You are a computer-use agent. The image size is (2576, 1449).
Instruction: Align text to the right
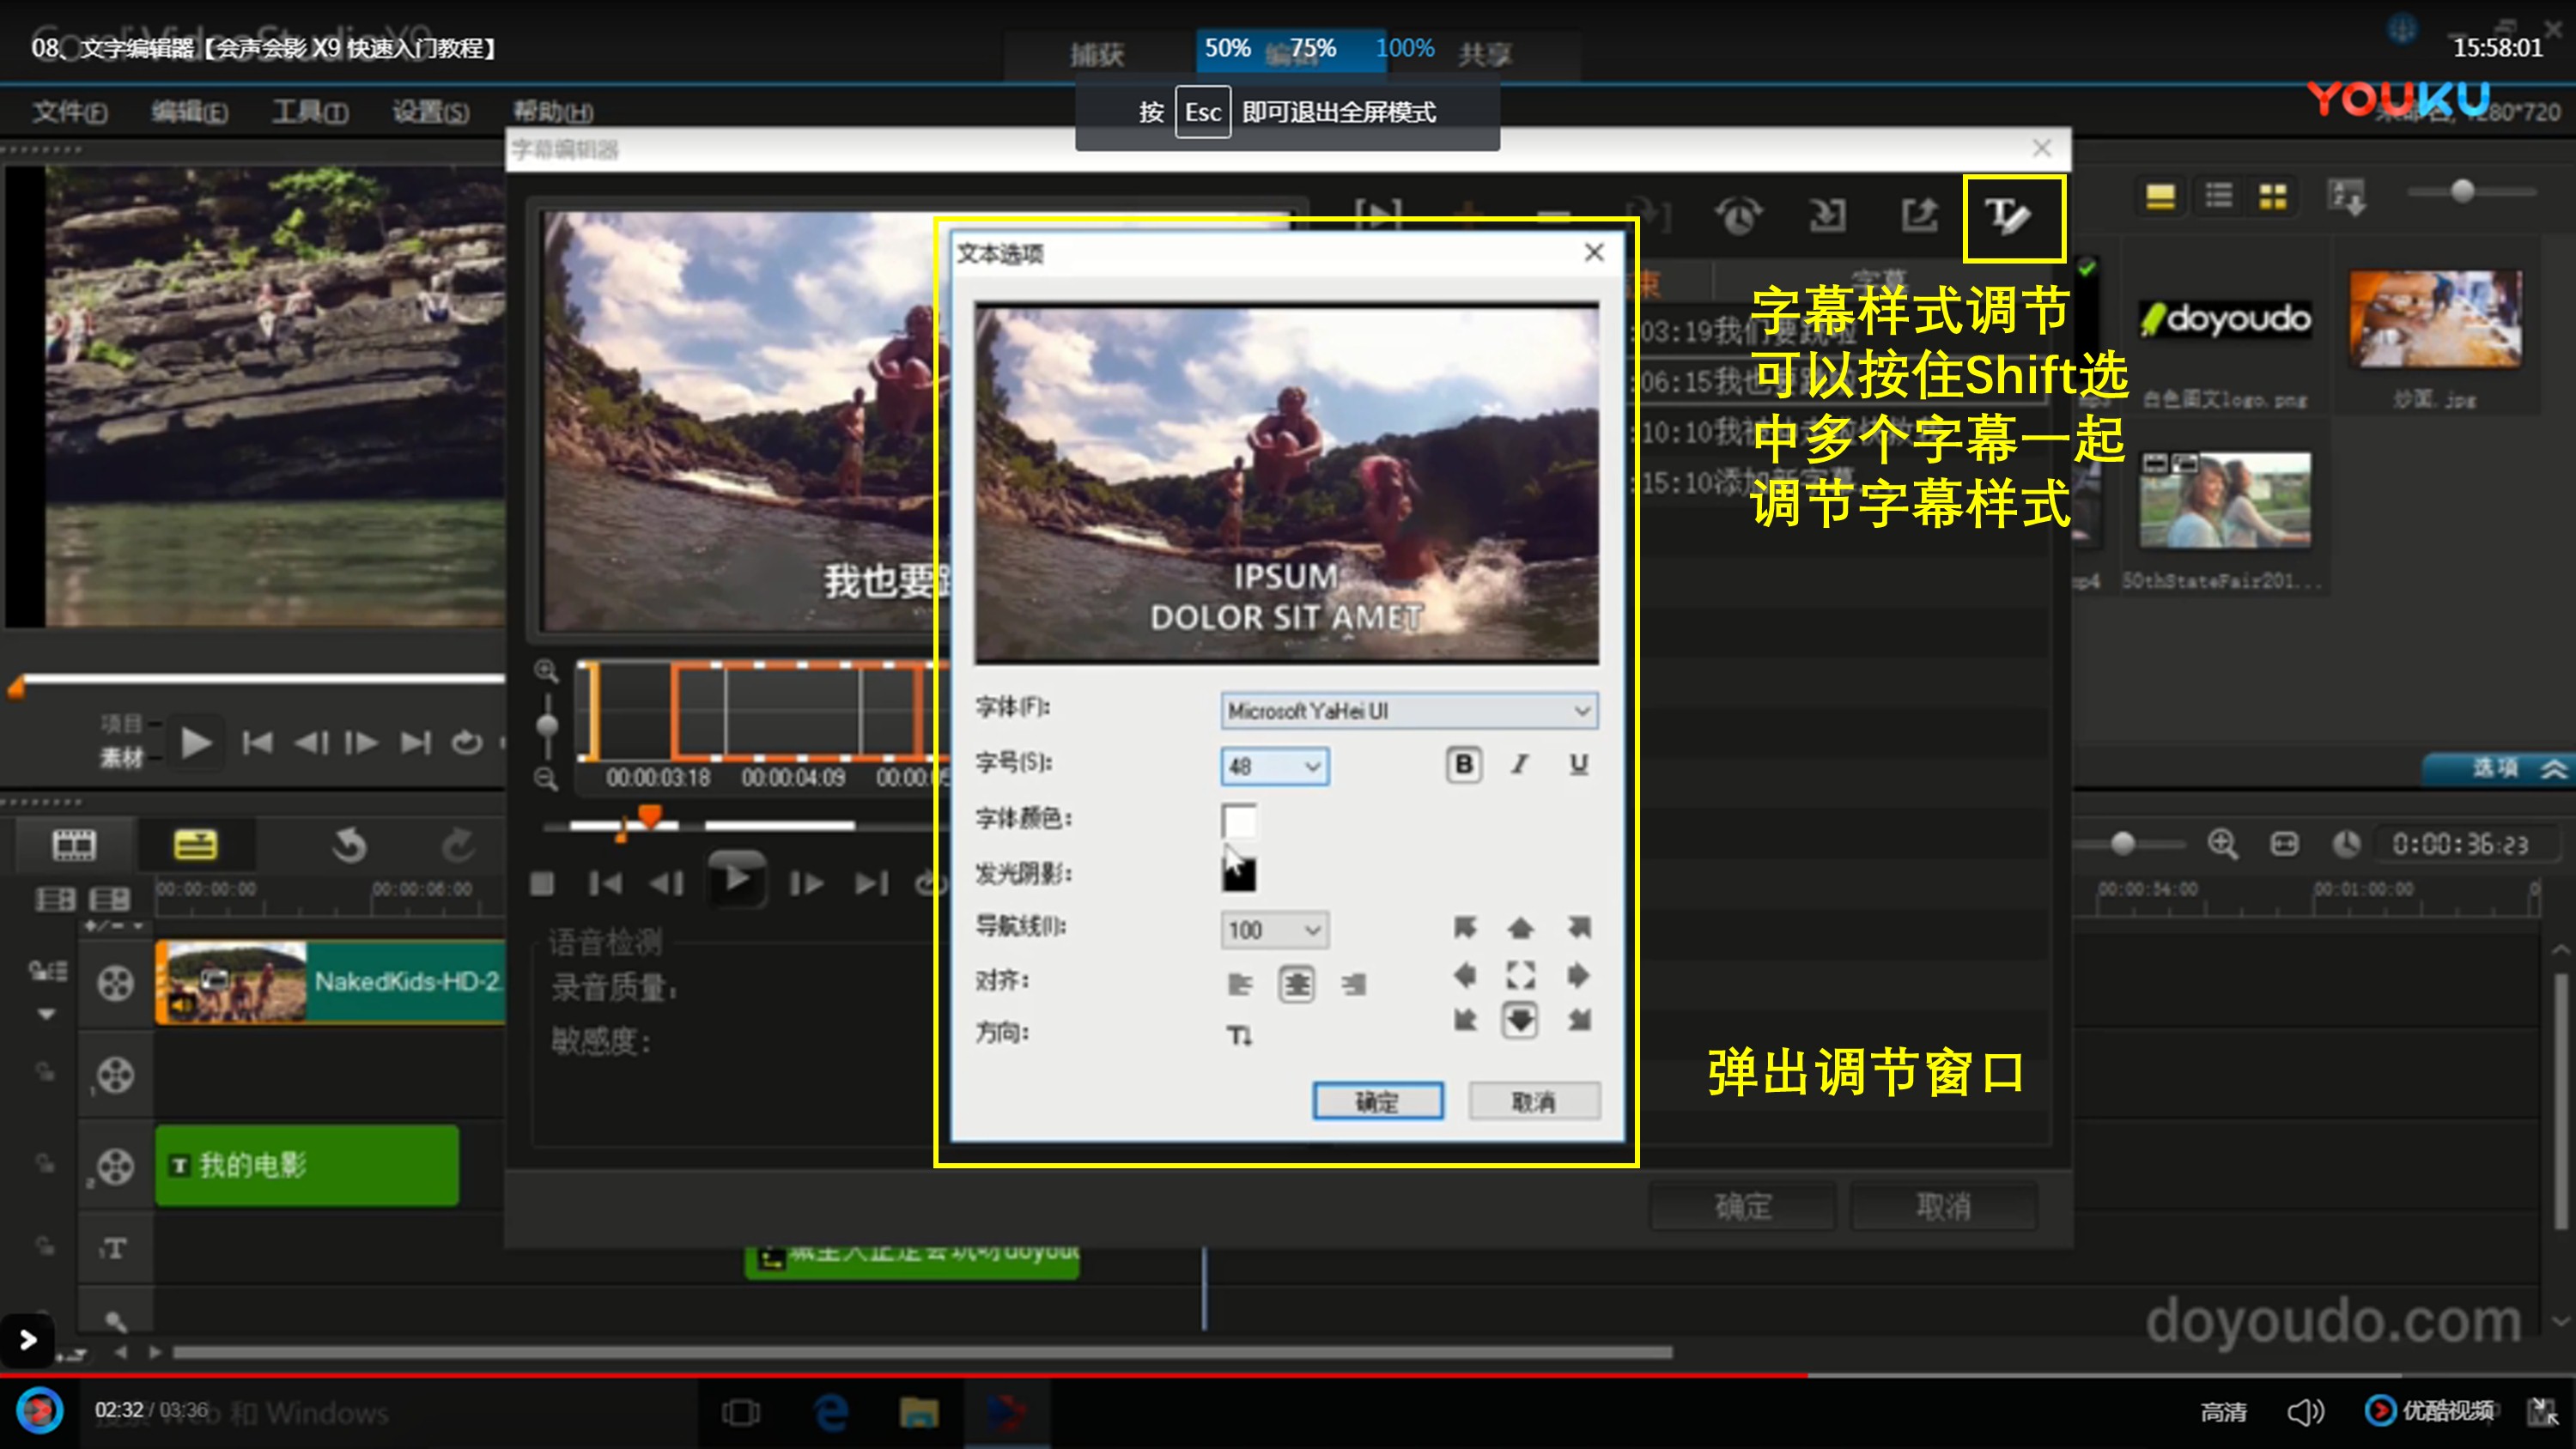point(1354,984)
